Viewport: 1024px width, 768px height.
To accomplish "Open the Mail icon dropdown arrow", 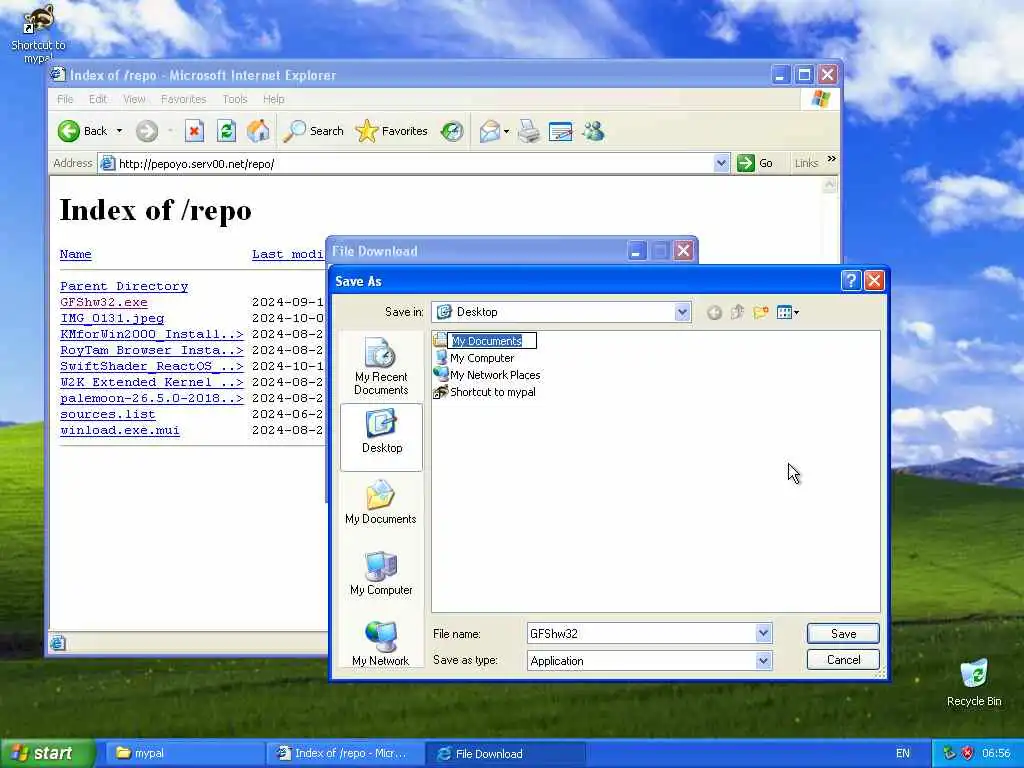I will (x=506, y=131).
